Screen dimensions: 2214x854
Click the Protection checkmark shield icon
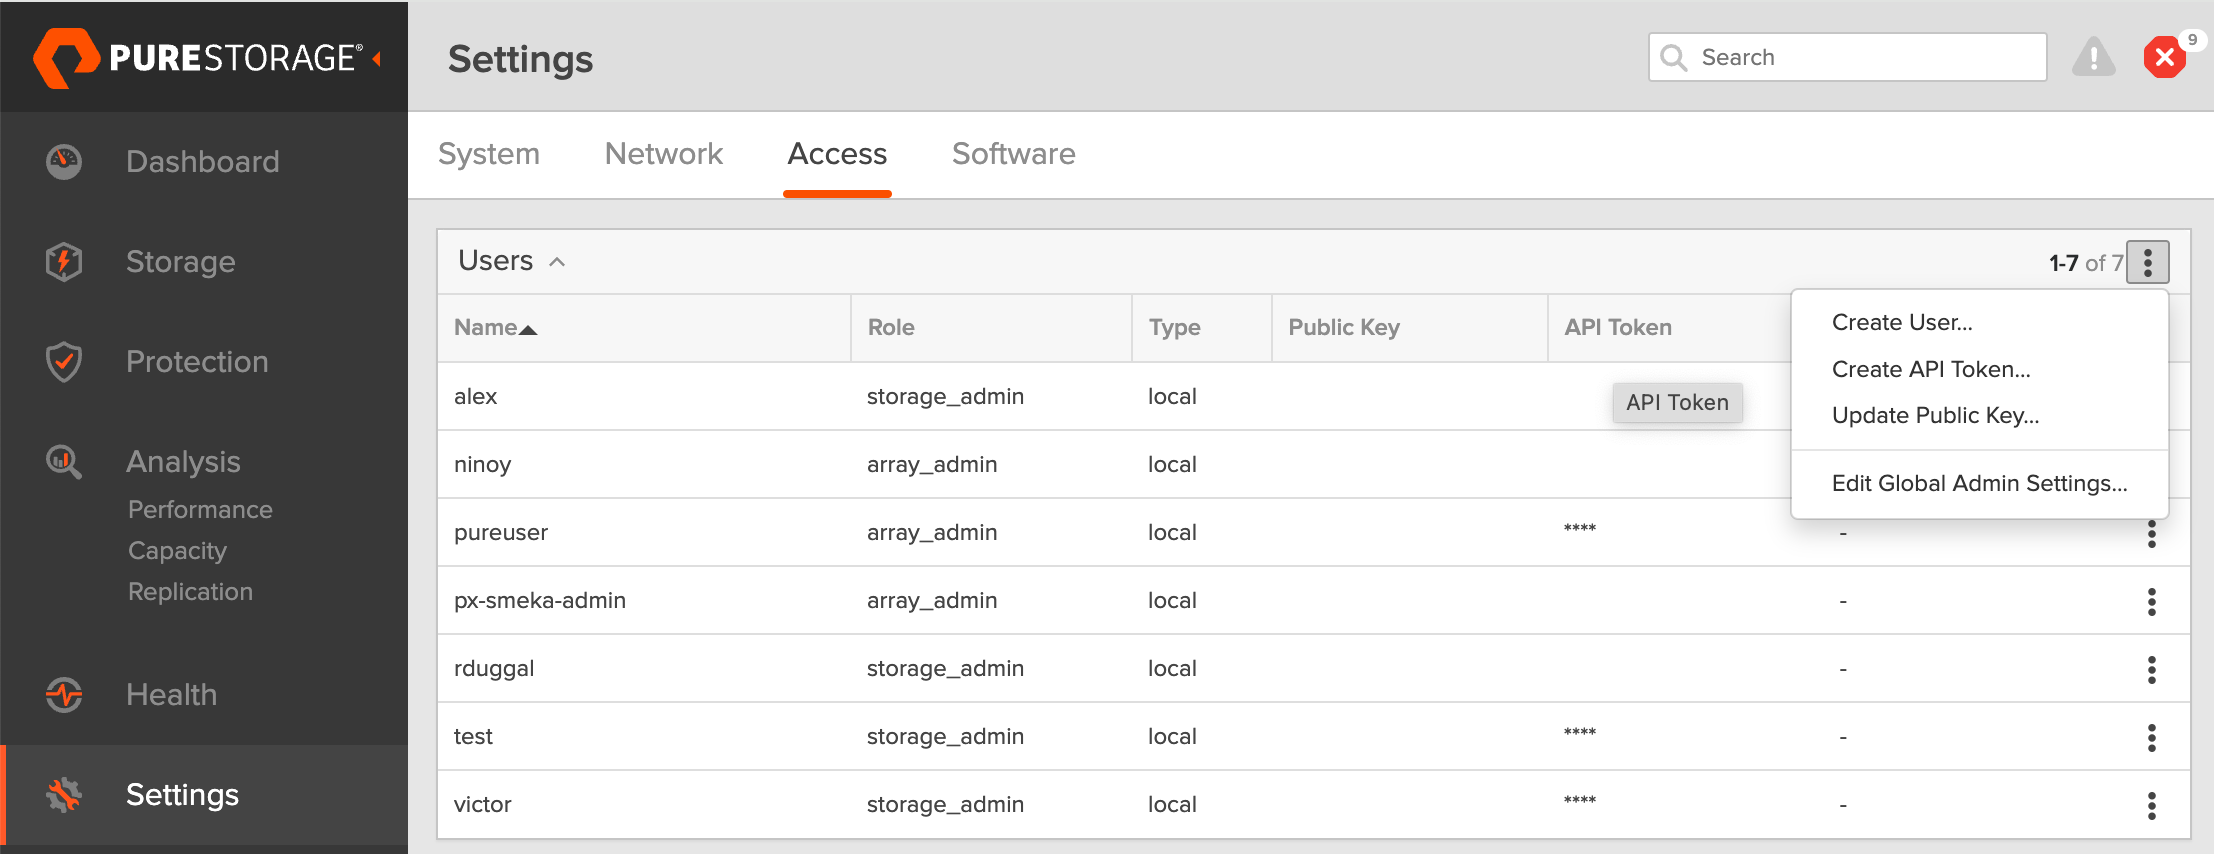tap(64, 362)
